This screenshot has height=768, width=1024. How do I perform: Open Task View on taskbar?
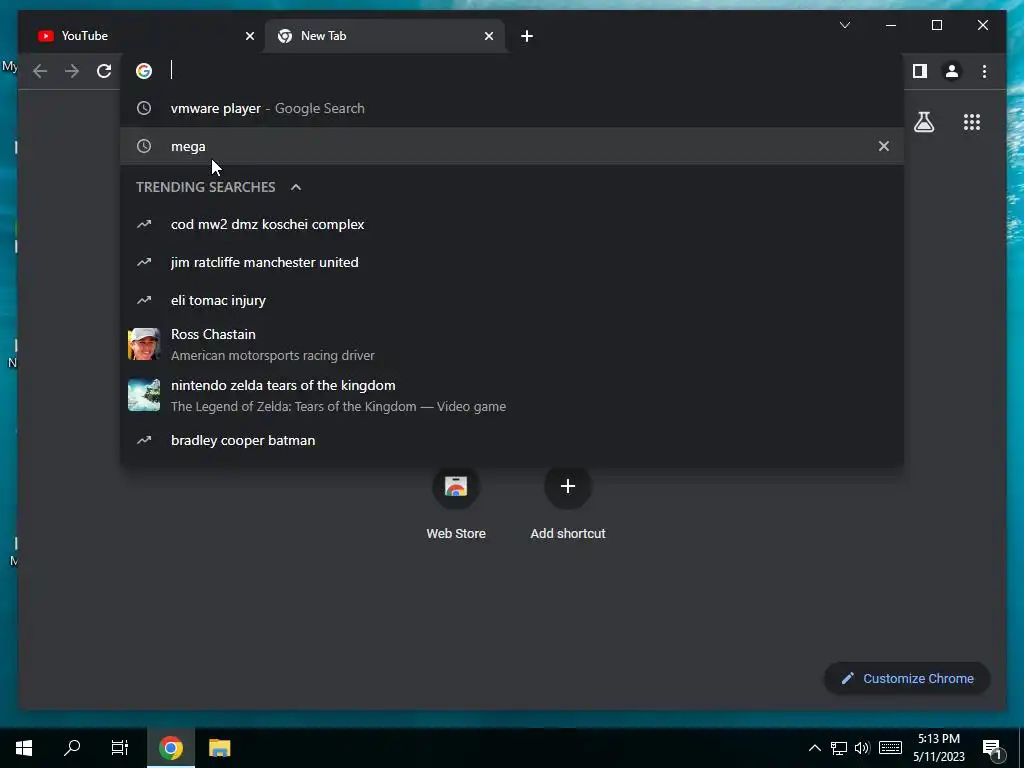tap(120, 748)
